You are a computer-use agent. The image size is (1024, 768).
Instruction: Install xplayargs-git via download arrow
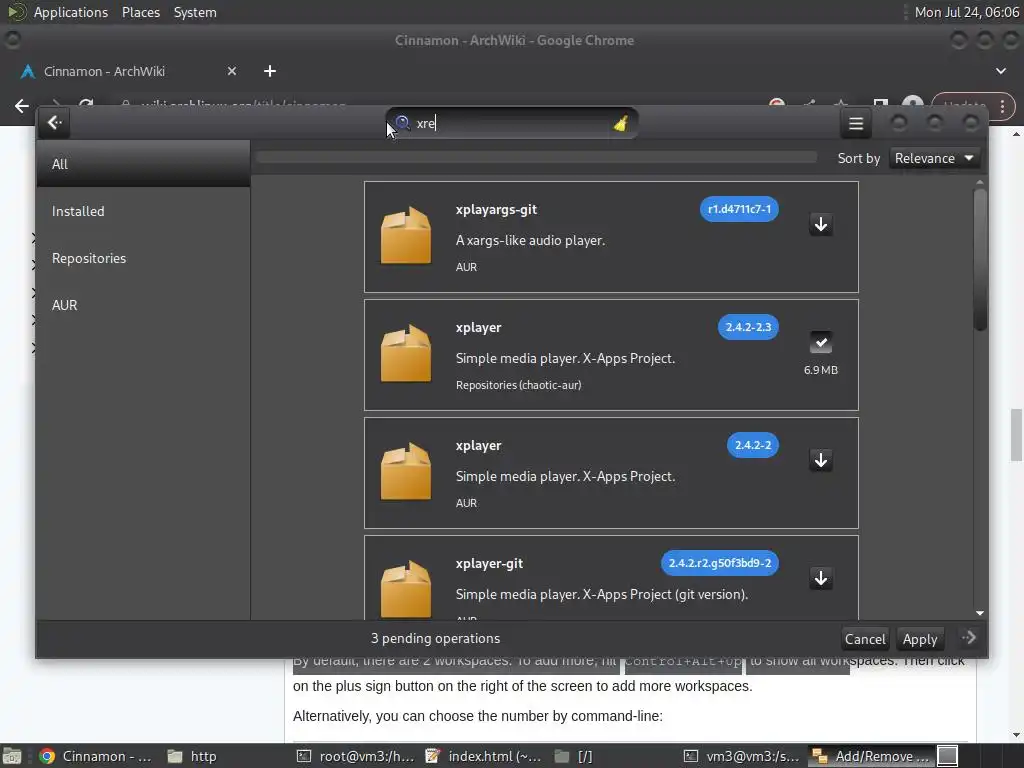[821, 224]
